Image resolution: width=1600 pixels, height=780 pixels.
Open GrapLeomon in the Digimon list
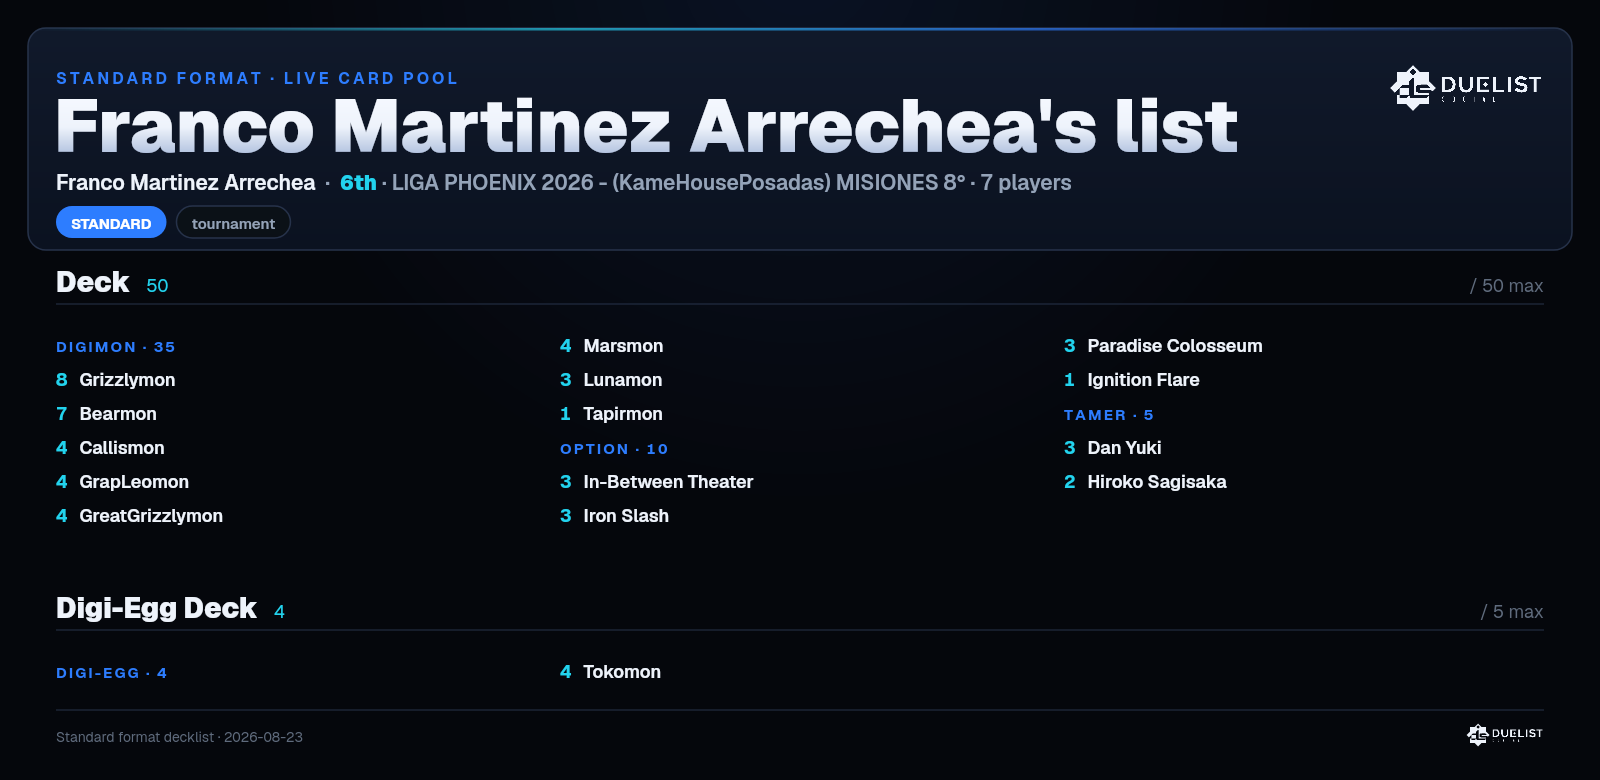pyautogui.click(x=122, y=482)
